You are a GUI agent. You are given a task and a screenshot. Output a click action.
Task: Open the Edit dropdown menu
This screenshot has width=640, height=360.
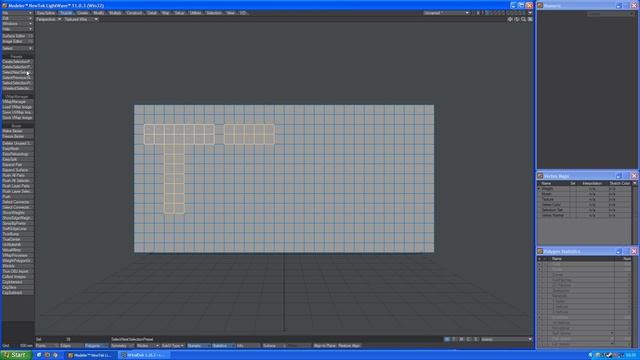click(17, 18)
